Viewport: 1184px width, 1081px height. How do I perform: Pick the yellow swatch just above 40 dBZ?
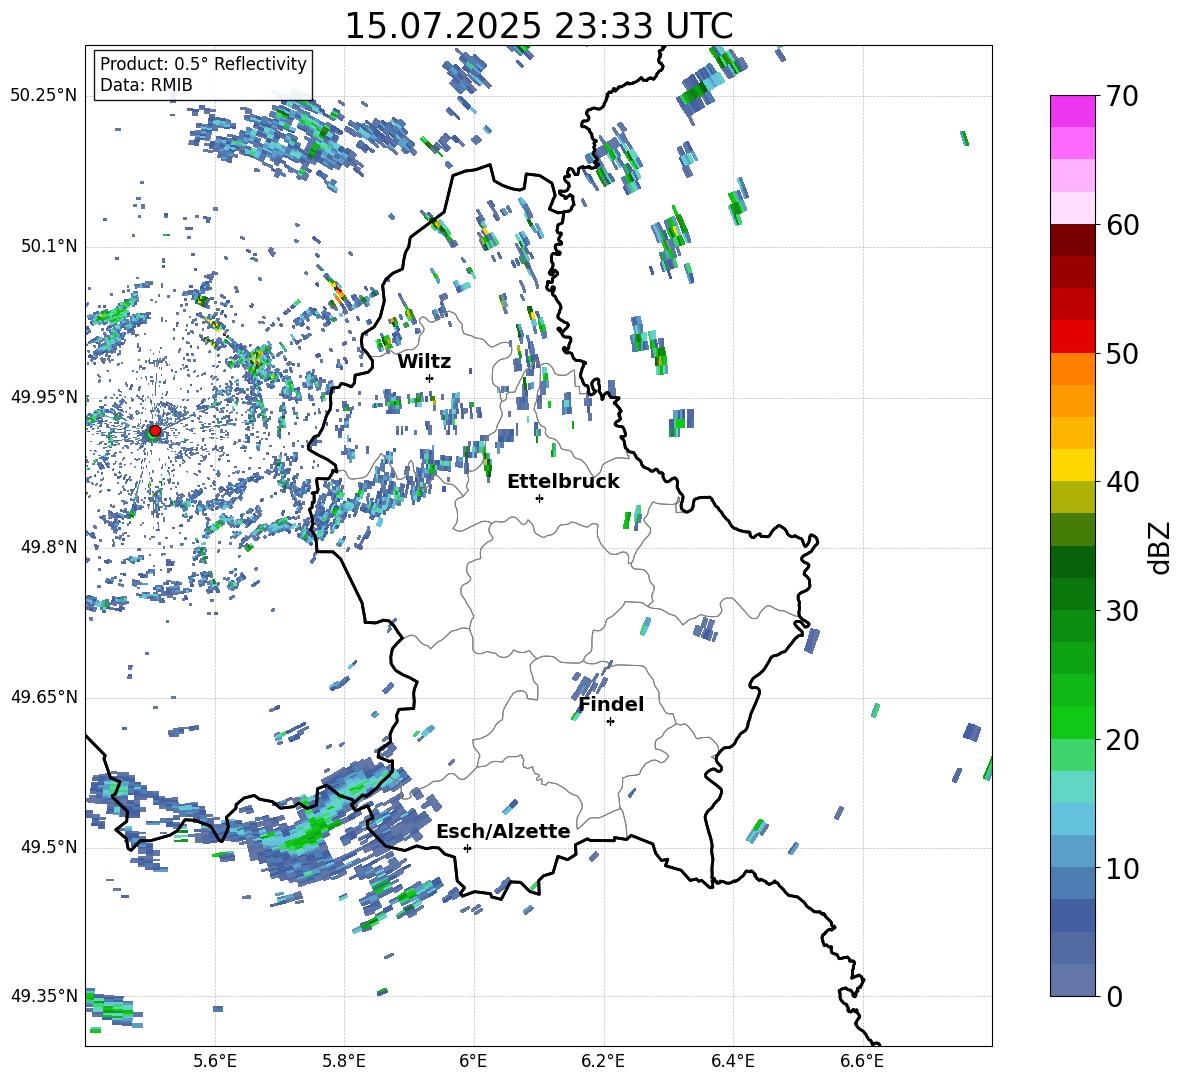1072,465
